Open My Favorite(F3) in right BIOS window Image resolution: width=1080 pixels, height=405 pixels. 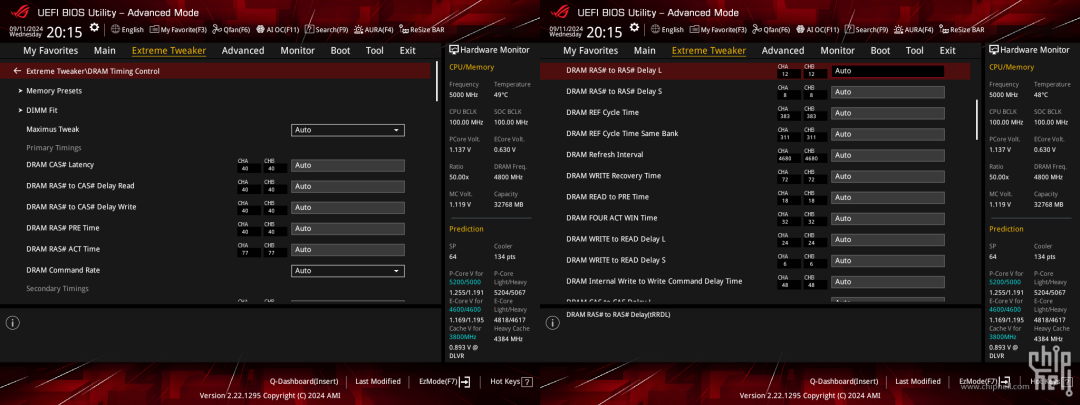point(718,30)
